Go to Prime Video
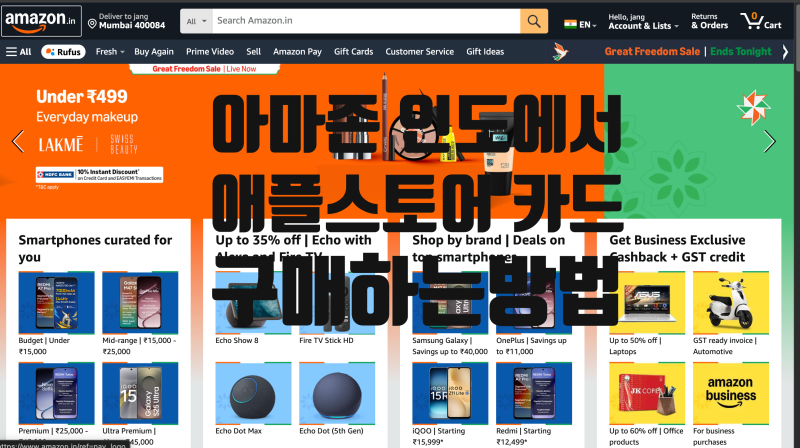800x448 pixels. [x=210, y=52]
